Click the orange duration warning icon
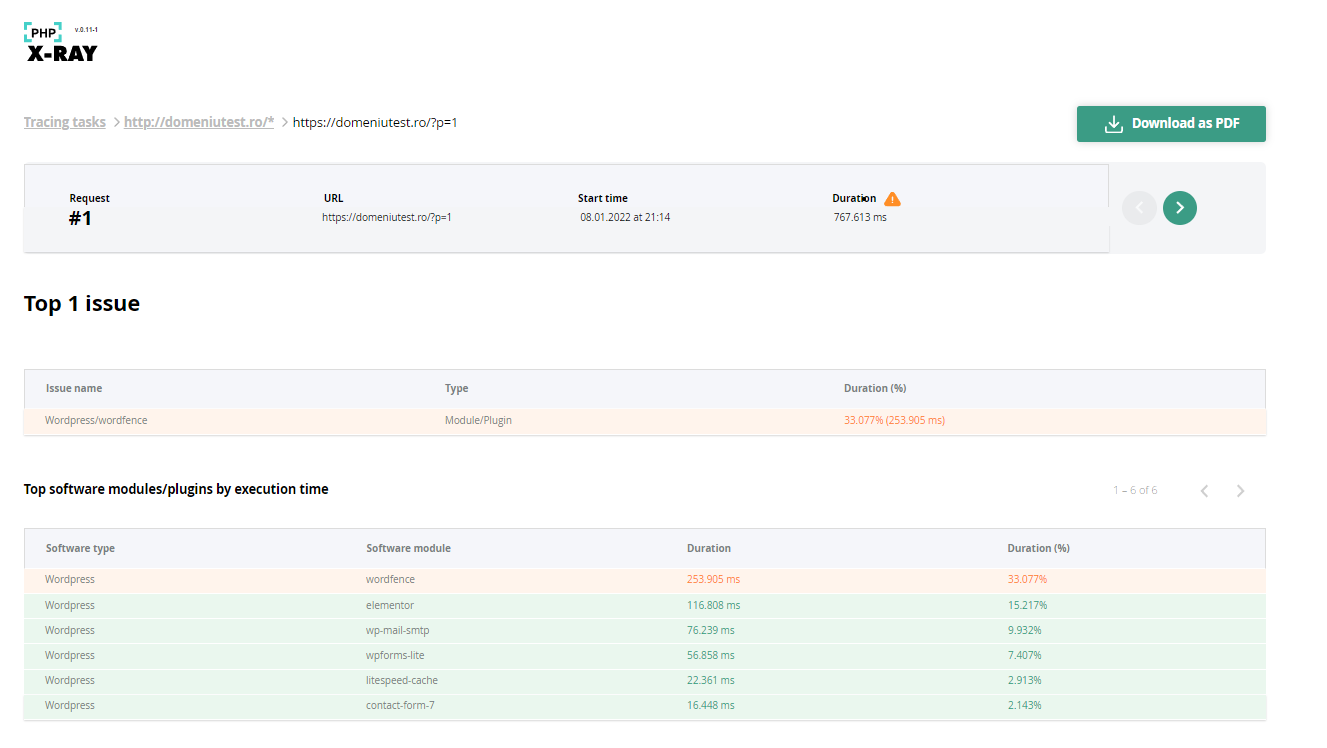The width and height of the screenshot is (1327, 748). tap(892, 199)
